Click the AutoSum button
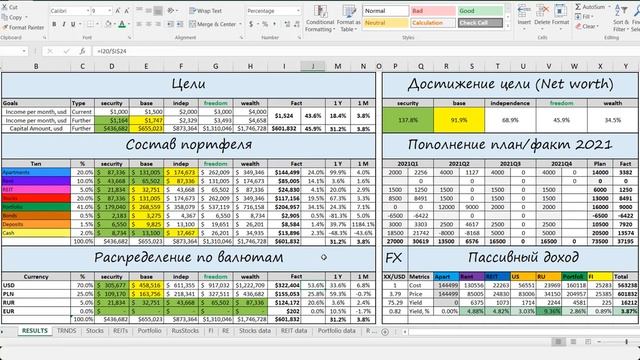 [x=590, y=7]
